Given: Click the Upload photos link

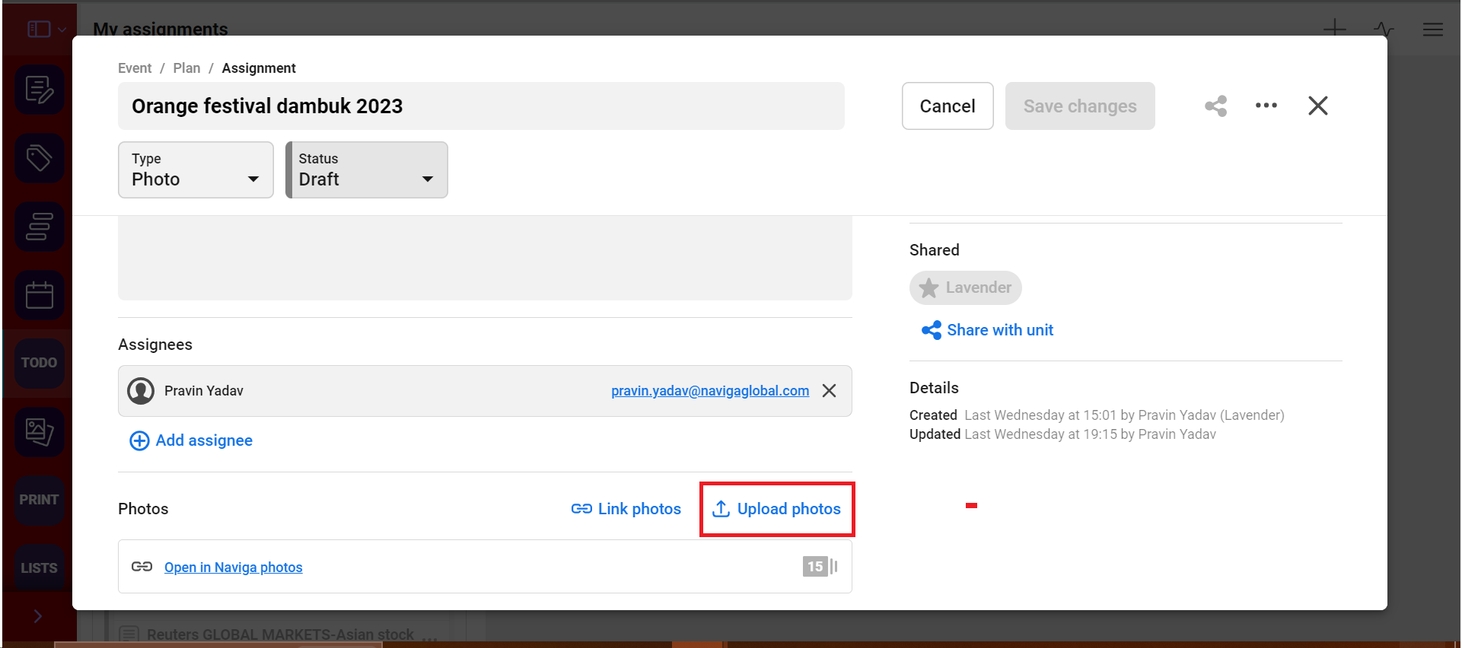Looking at the screenshot, I should 777,509.
